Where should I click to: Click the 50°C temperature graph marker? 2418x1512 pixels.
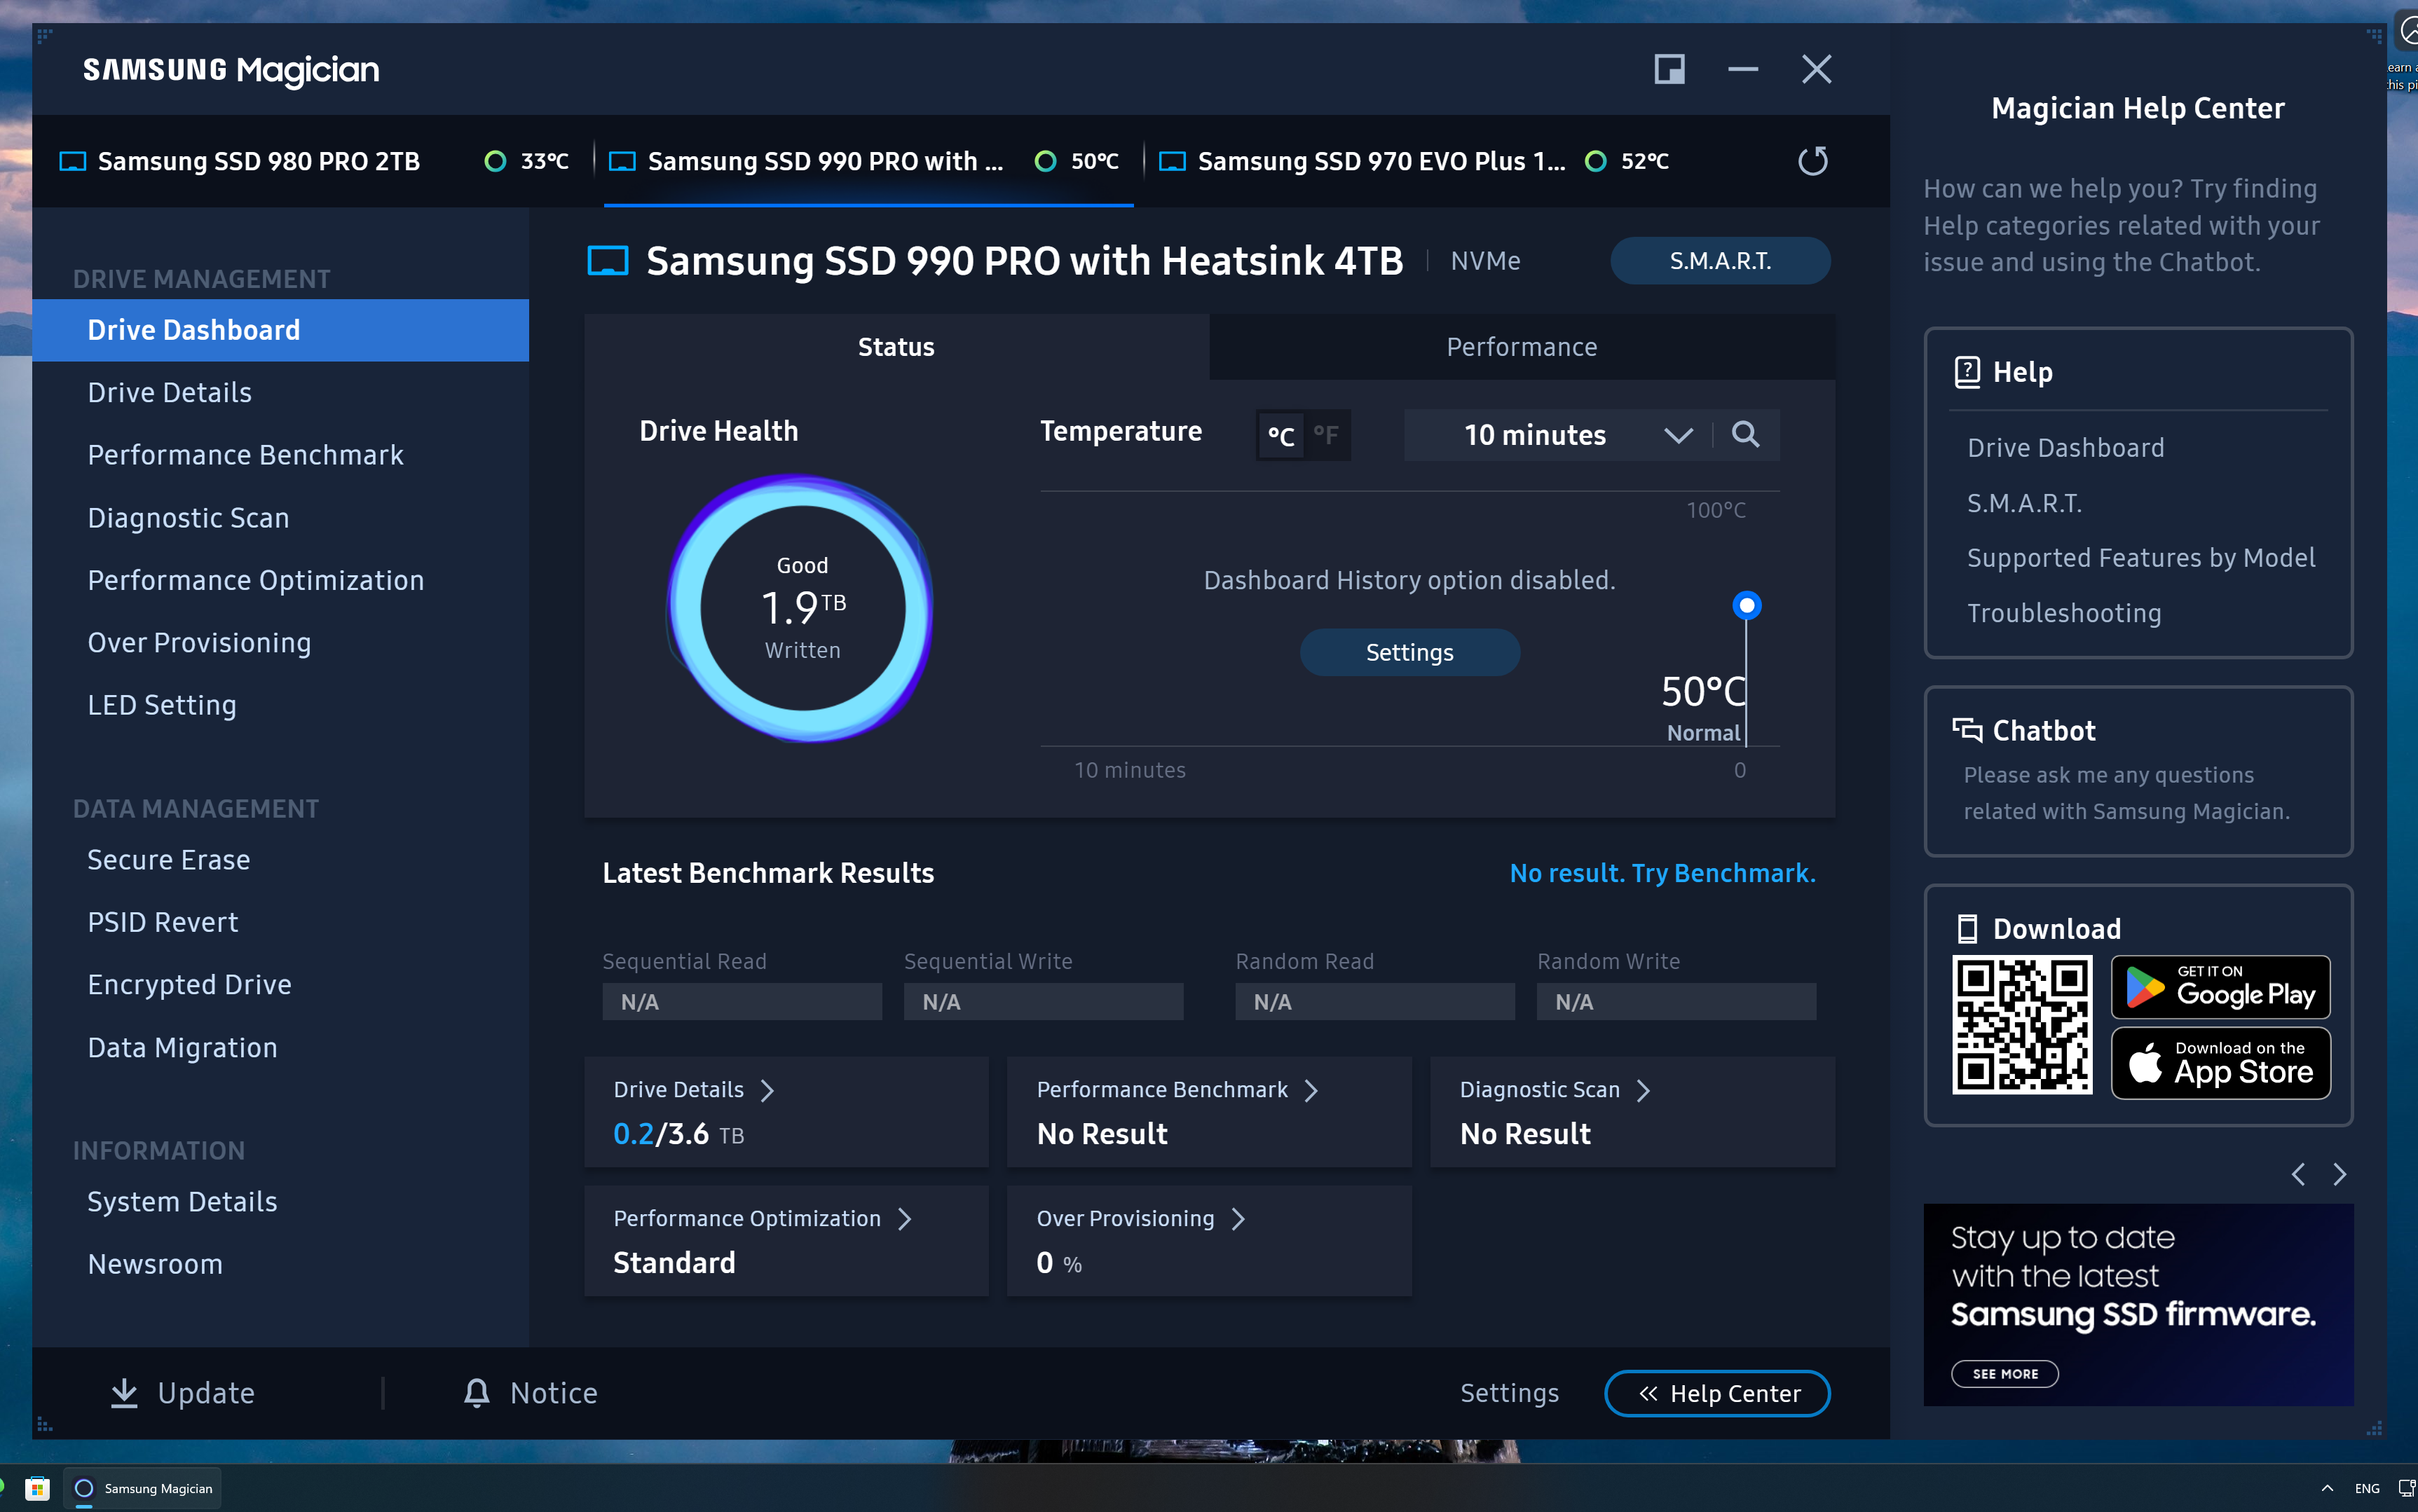click(x=1746, y=605)
